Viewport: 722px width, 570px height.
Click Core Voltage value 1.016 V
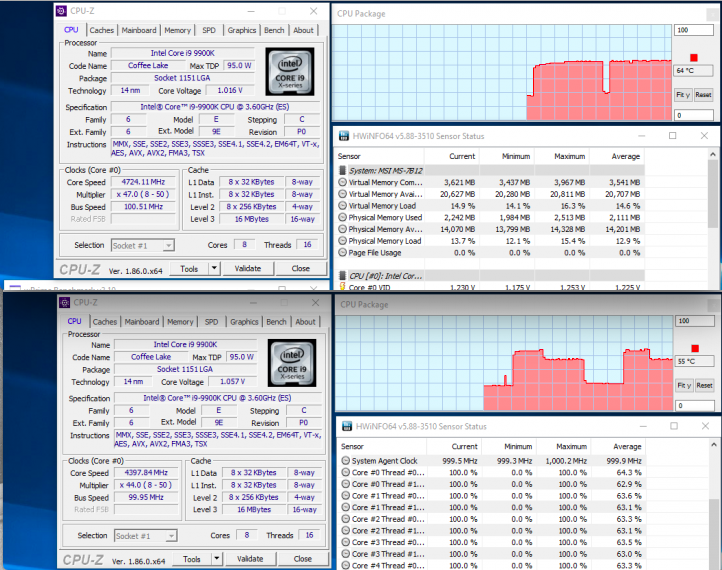click(230, 91)
